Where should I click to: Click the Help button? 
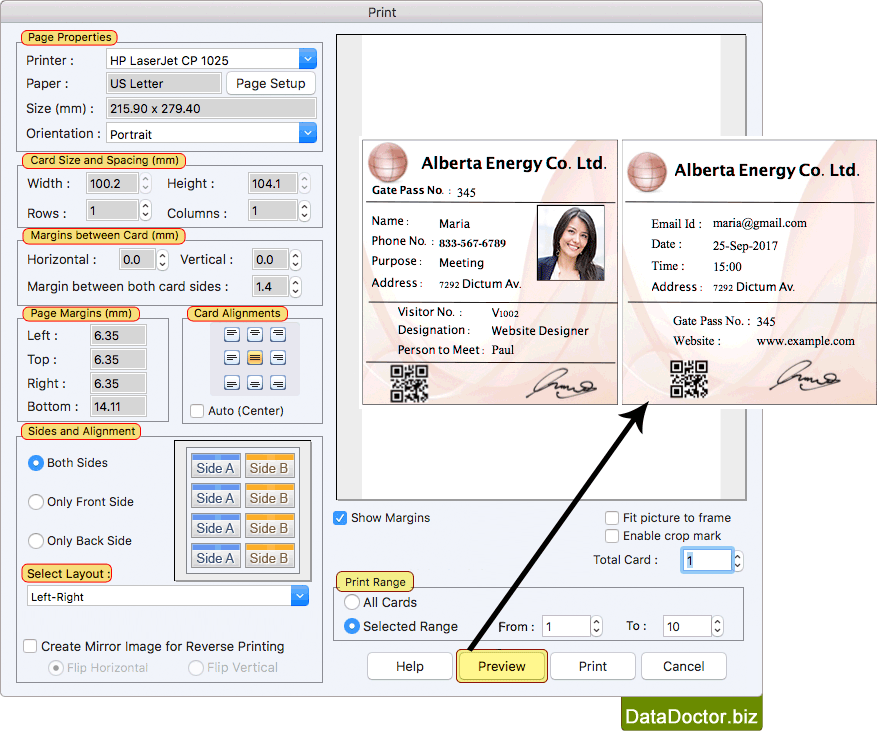pos(410,666)
